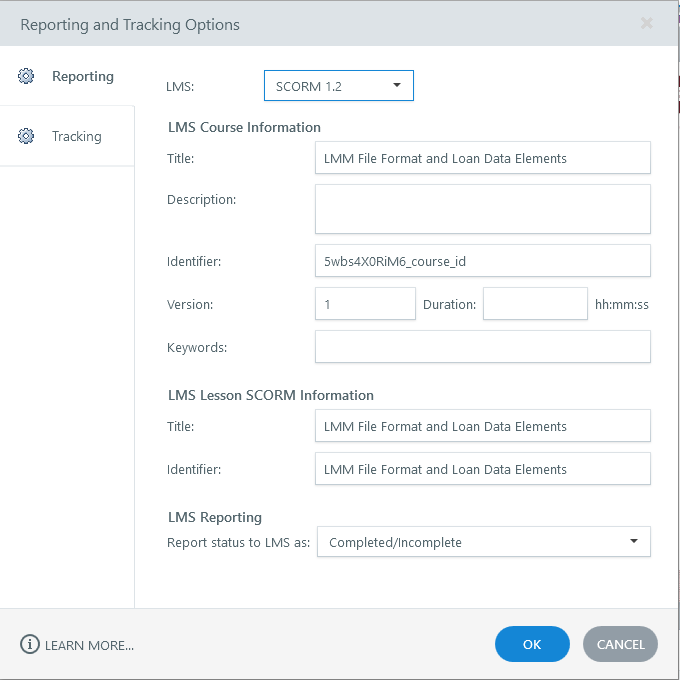
Task: Click the course Identifier field
Action: pyautogui.click(x=482, y=261)
